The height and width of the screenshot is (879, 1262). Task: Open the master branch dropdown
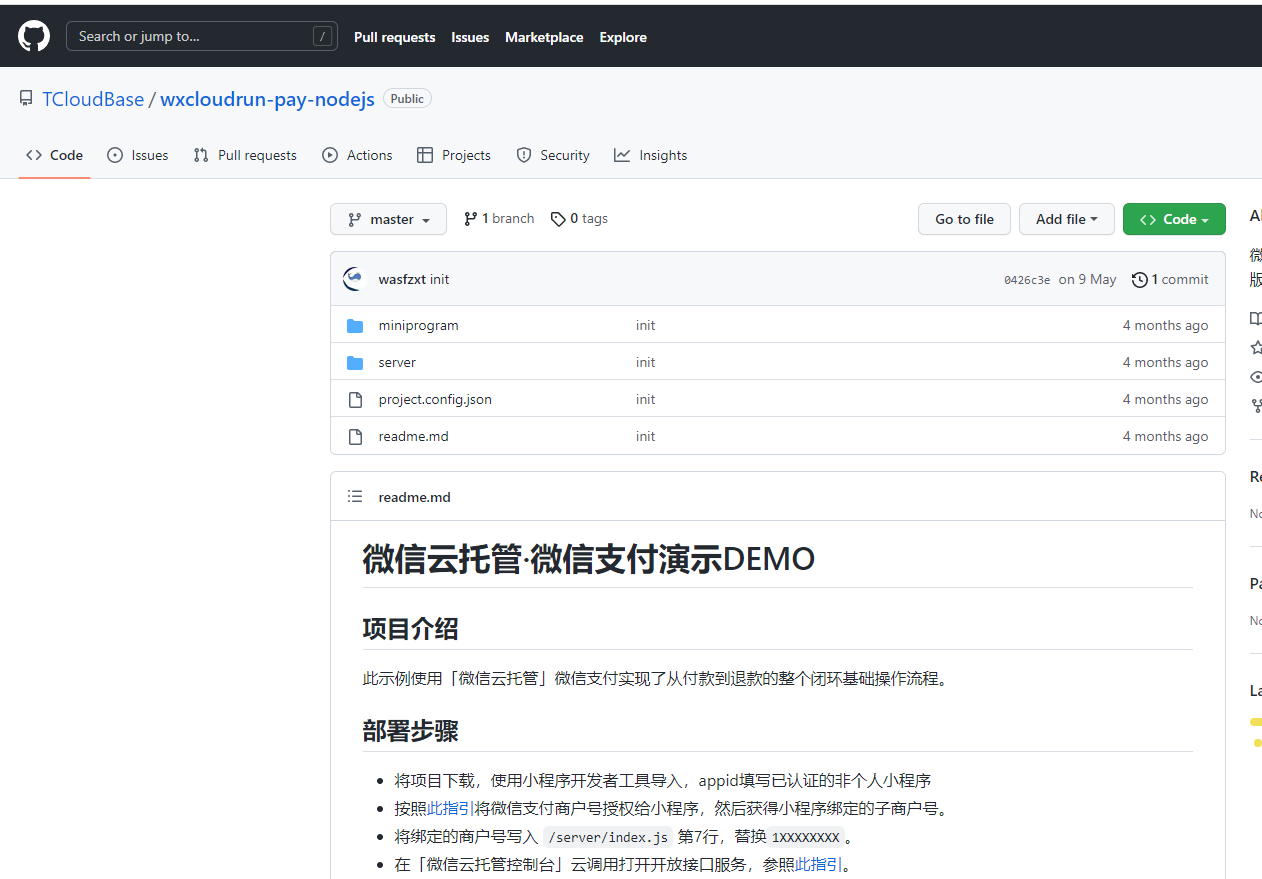pyautogui.click(x=388, y=219)
